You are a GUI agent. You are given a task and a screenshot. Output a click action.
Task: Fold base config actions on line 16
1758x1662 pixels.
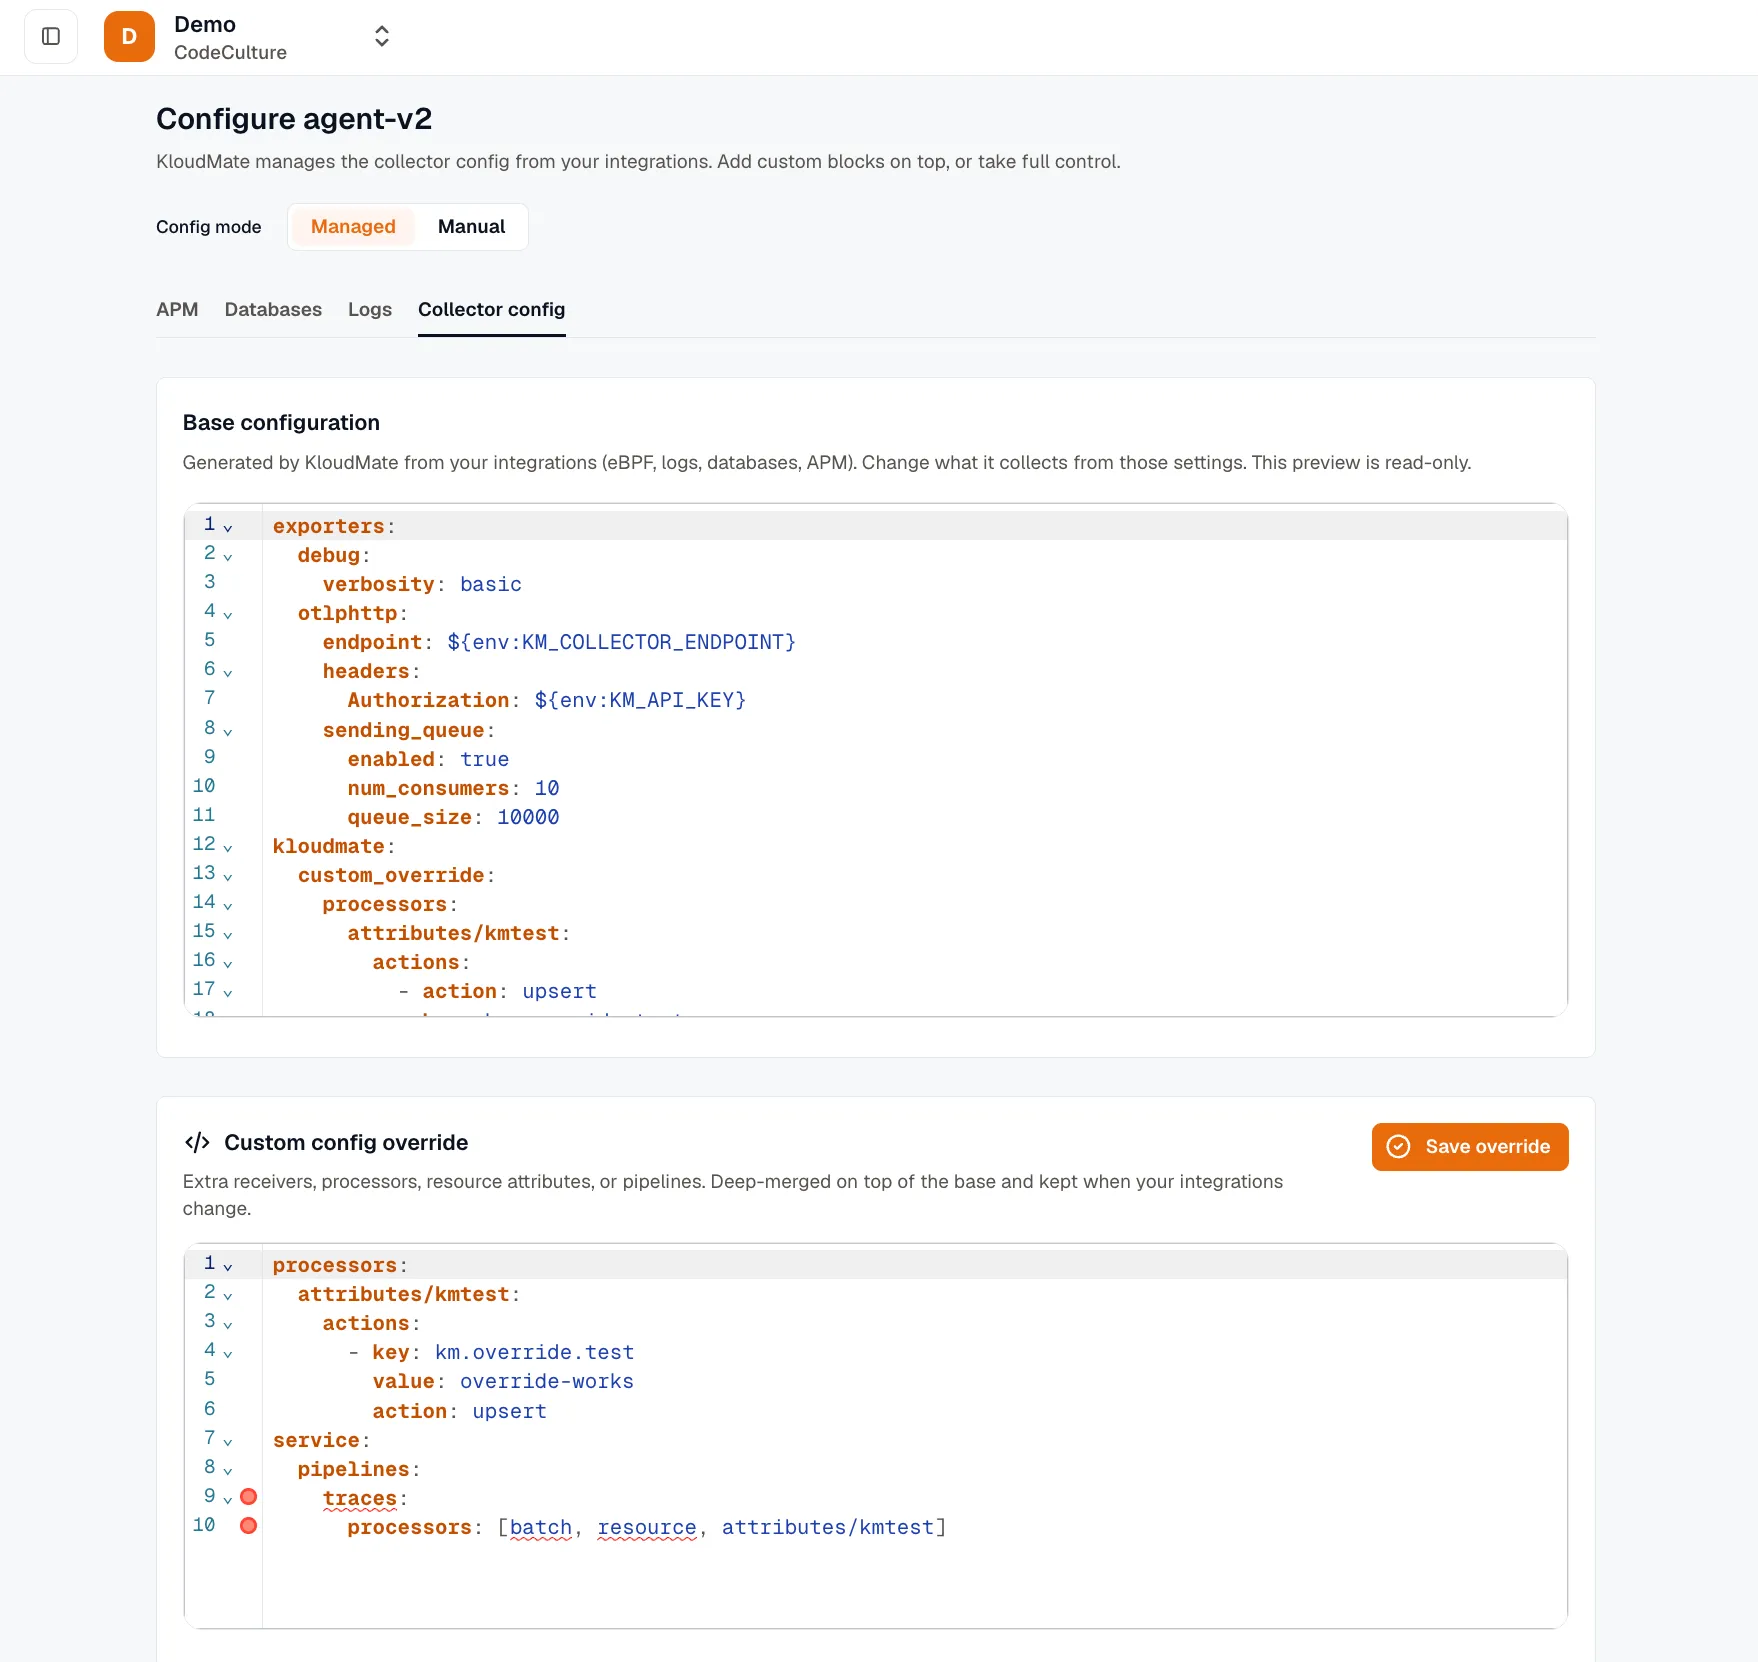click(228, 963)
